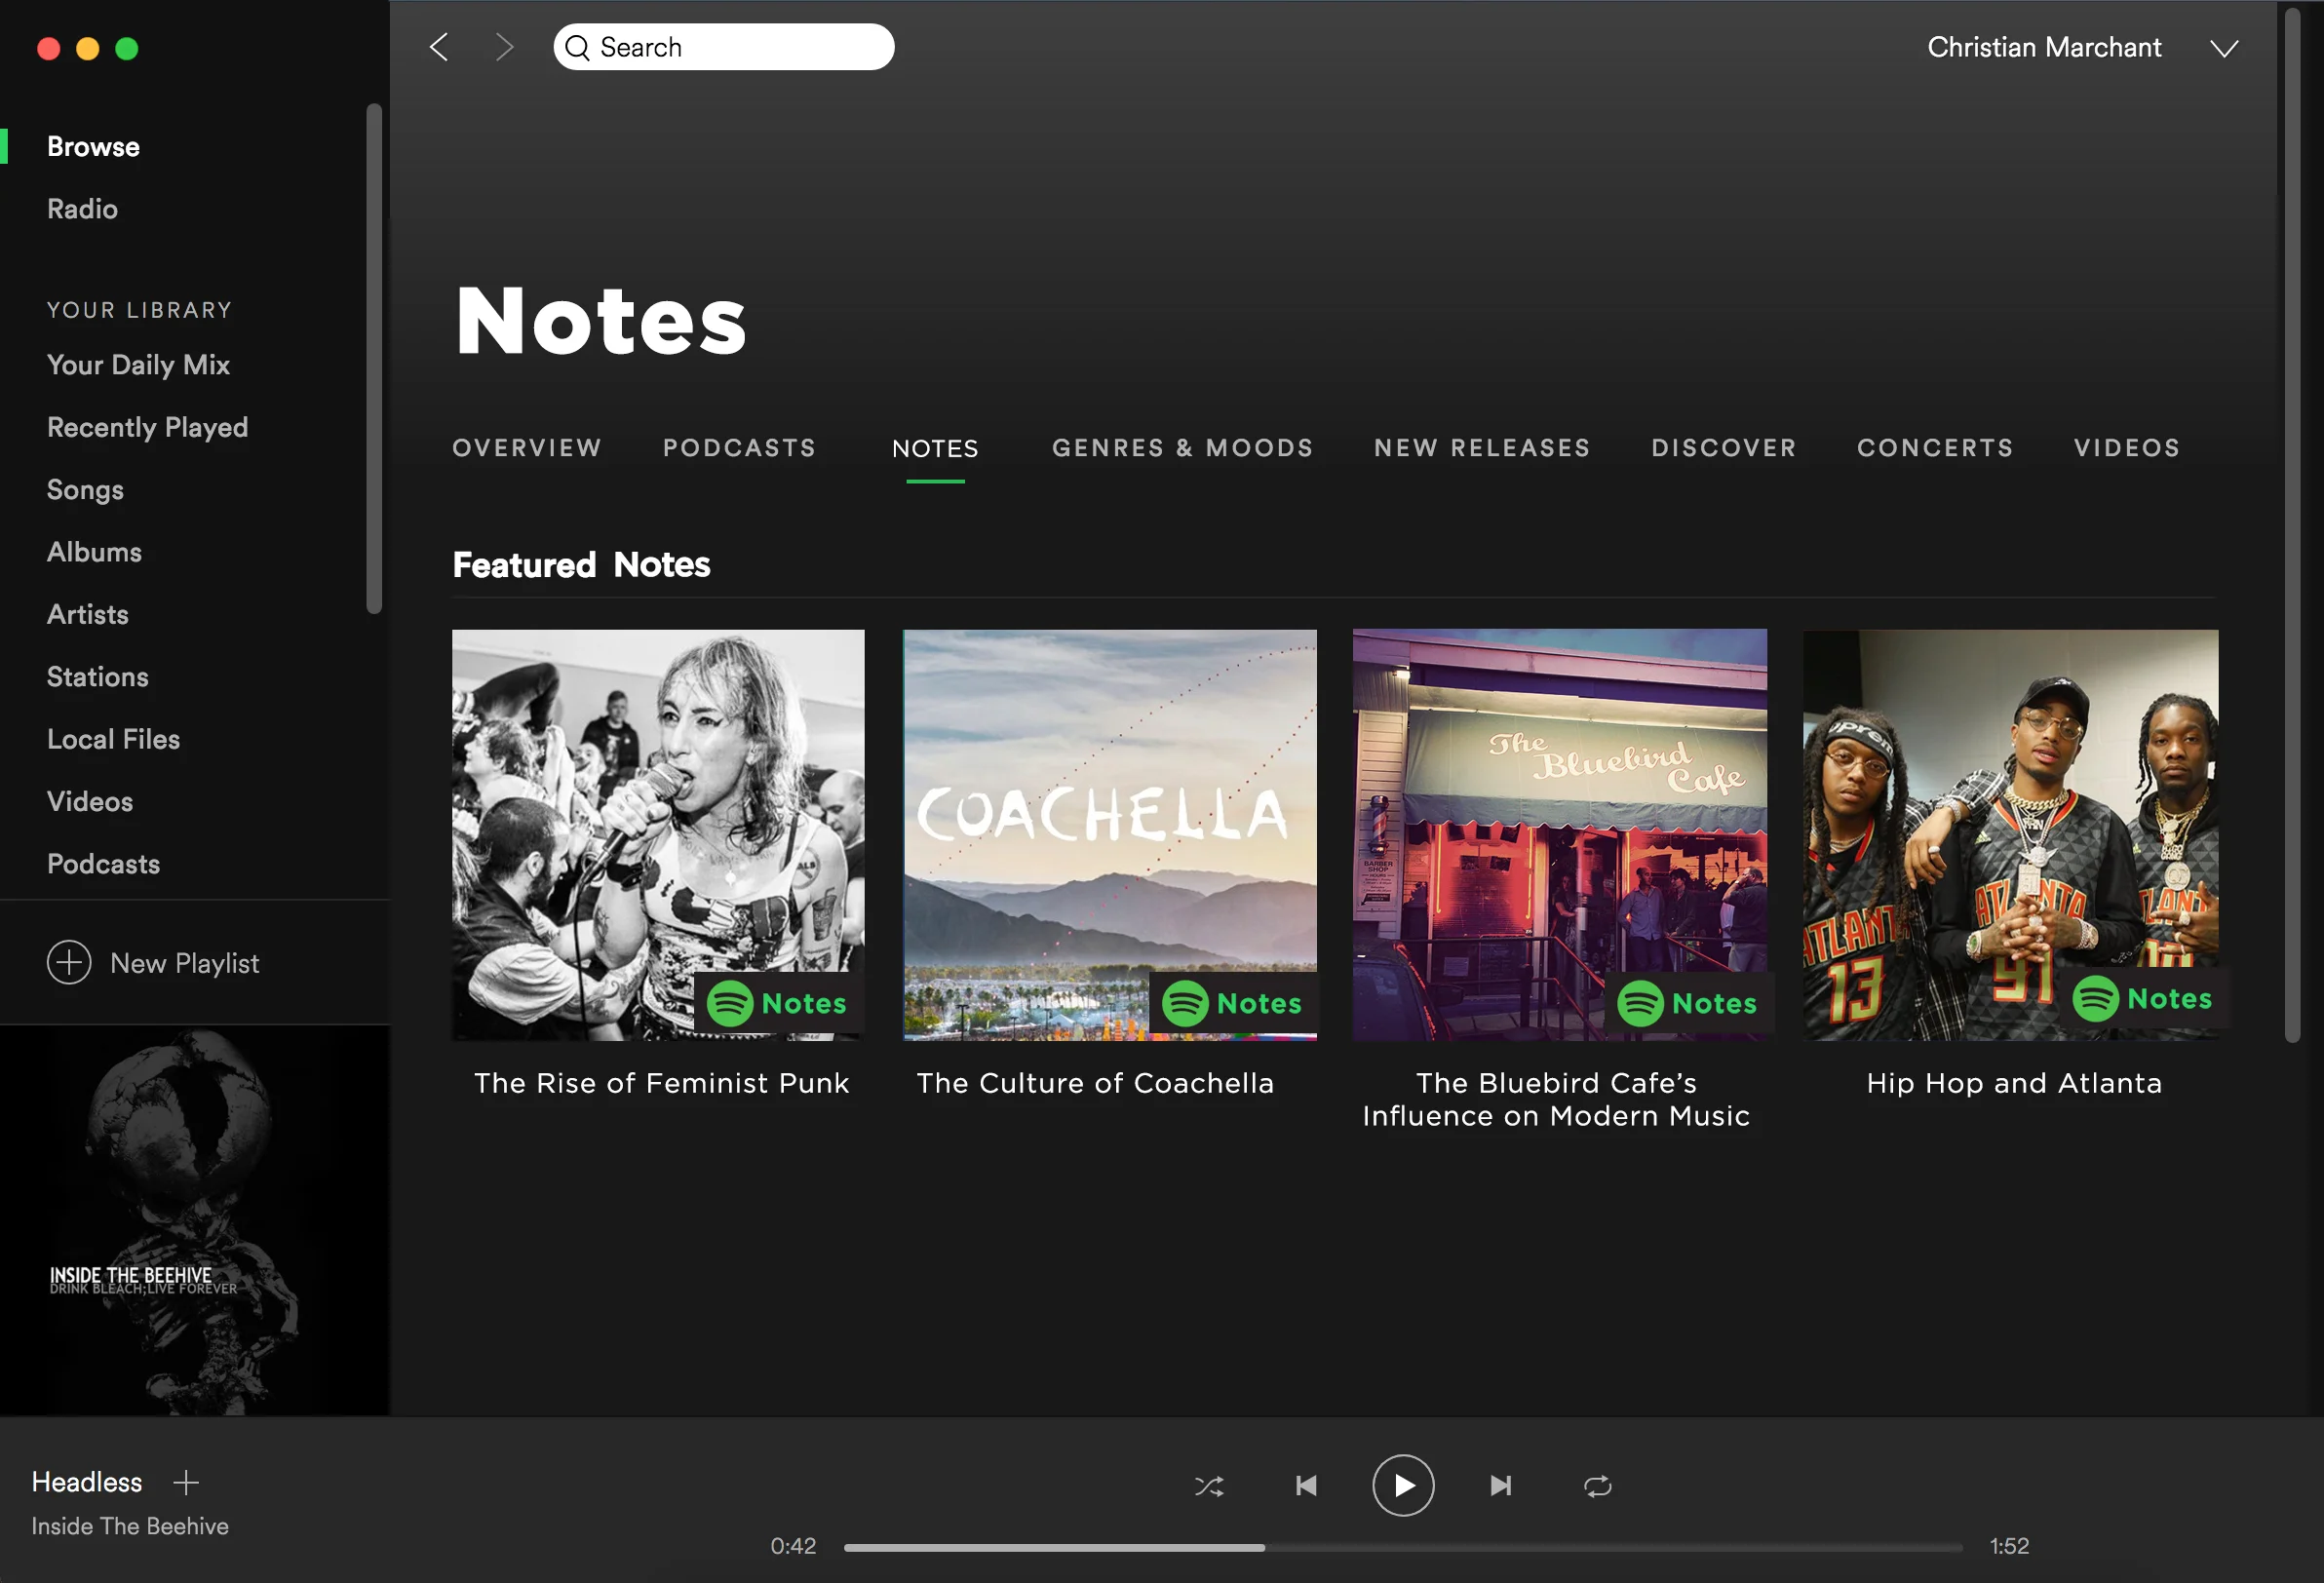Open the Feminist Punk note thumbnail
2324x1583 pixels.
(x=658, y=835)
